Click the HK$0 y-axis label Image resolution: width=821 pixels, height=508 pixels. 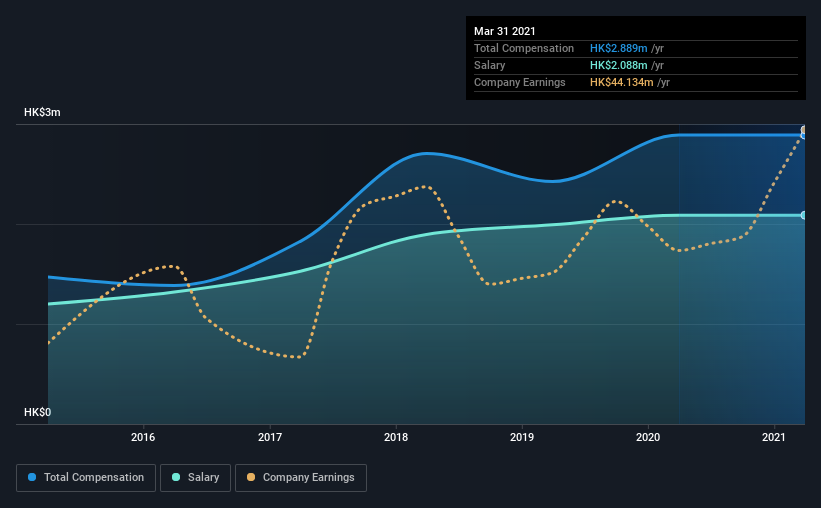[x=37, y=412]
